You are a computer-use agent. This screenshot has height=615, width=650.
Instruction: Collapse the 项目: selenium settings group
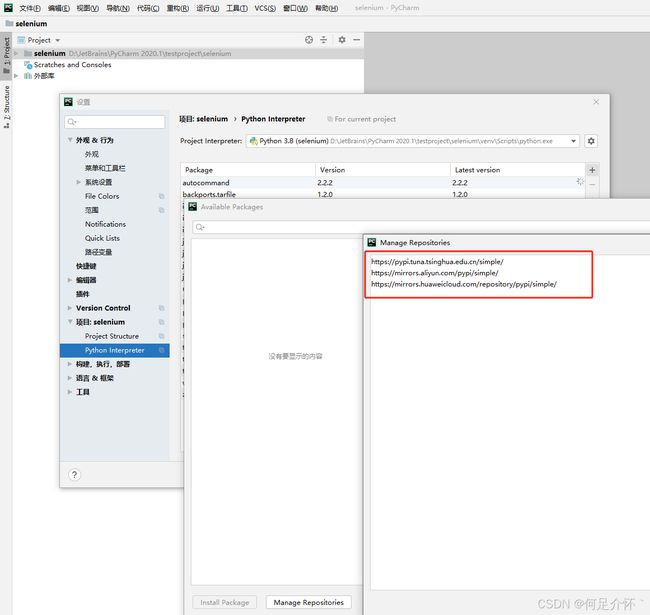tap(70, 322)
